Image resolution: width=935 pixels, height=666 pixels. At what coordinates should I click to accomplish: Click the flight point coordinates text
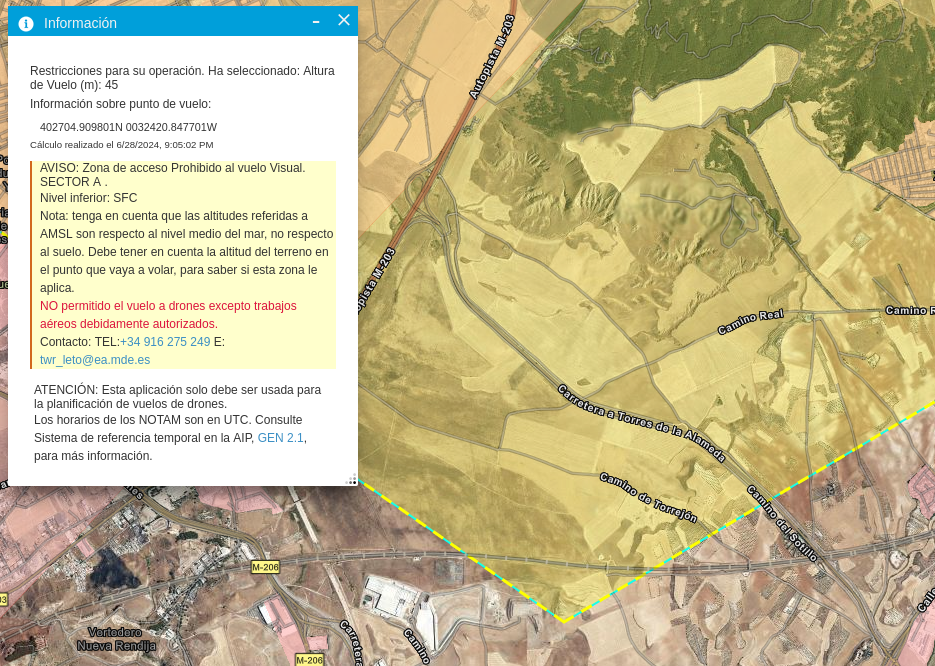(x=128, y=127)
